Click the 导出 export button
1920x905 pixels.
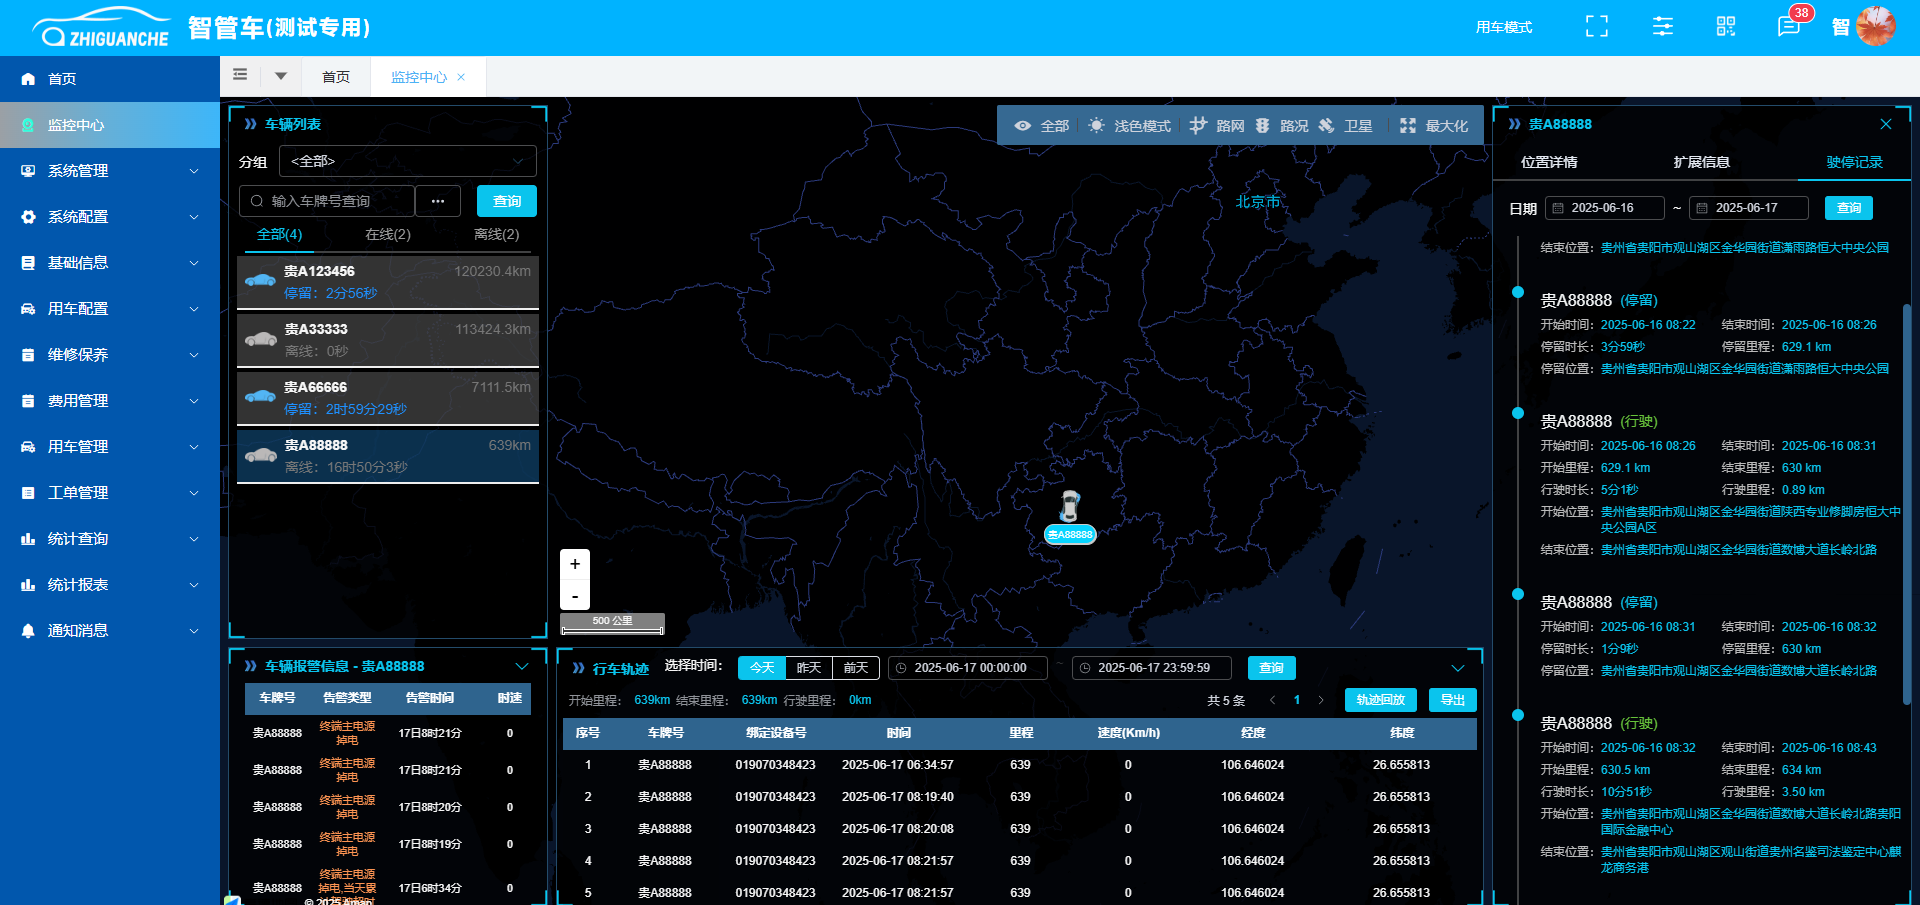(1452, 700)
